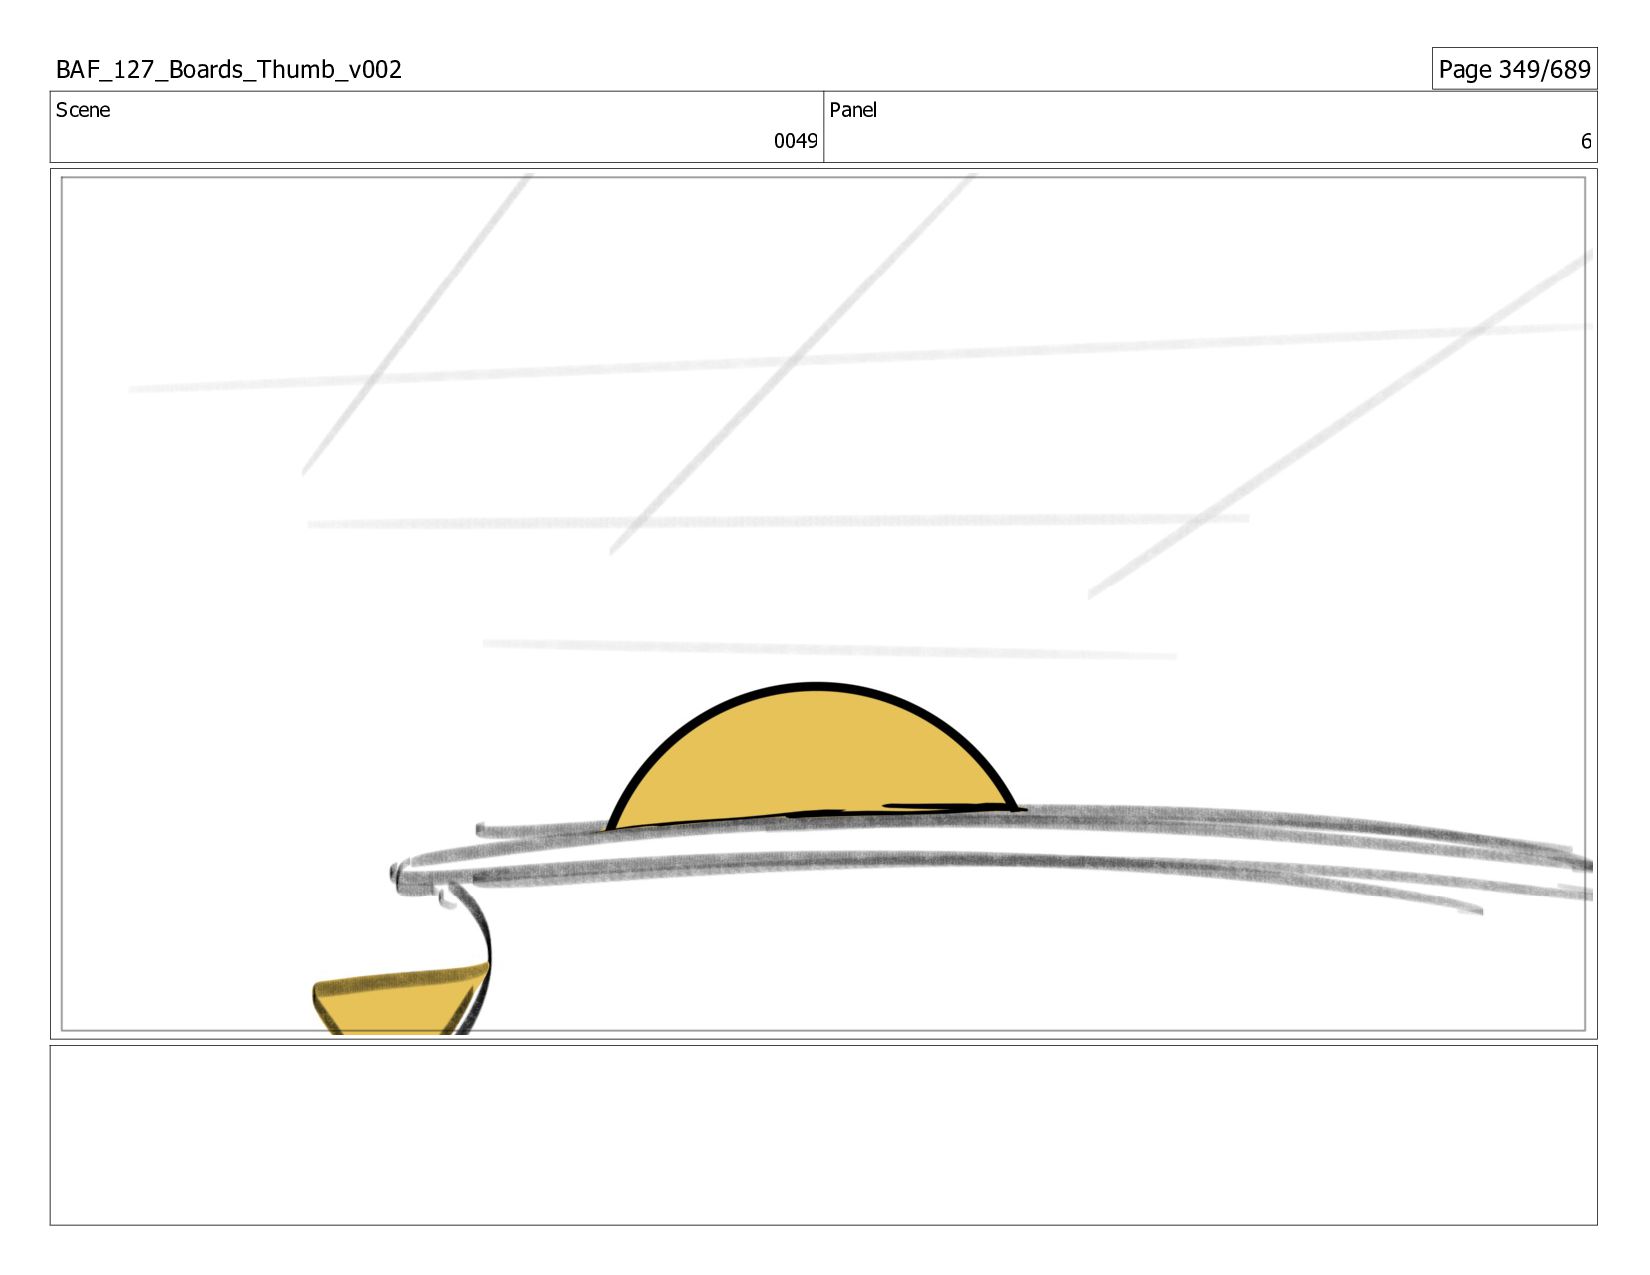Click the BAF_127_Boards_Thumb_v002 title text
Screen dimensions: 1650x1275
click(229, 70)
